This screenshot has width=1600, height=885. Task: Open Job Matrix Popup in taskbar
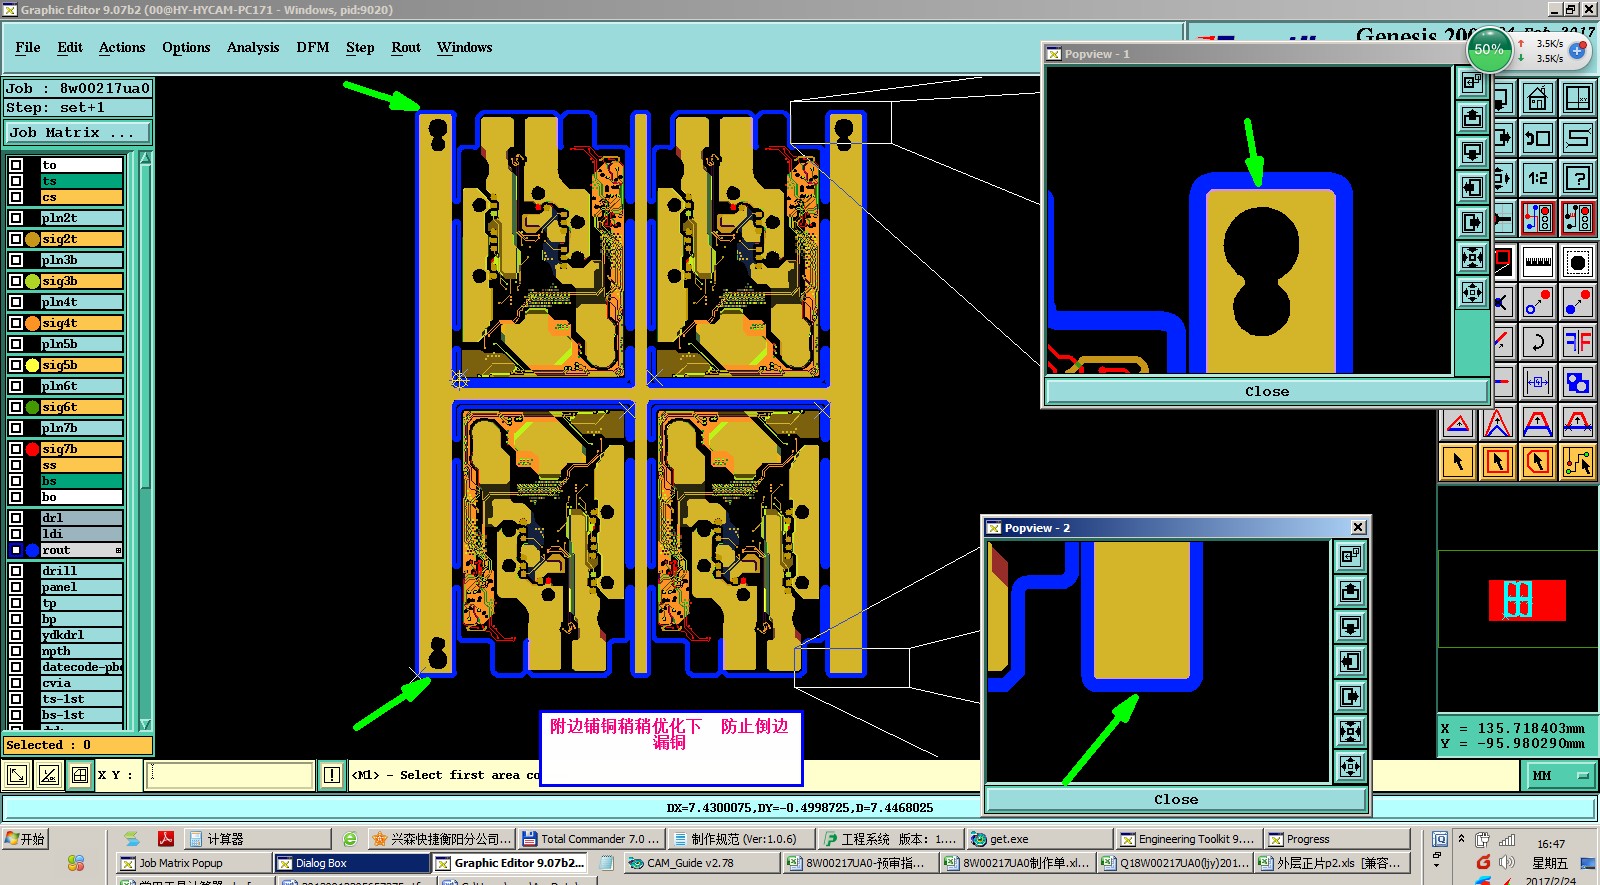(194, 863)
